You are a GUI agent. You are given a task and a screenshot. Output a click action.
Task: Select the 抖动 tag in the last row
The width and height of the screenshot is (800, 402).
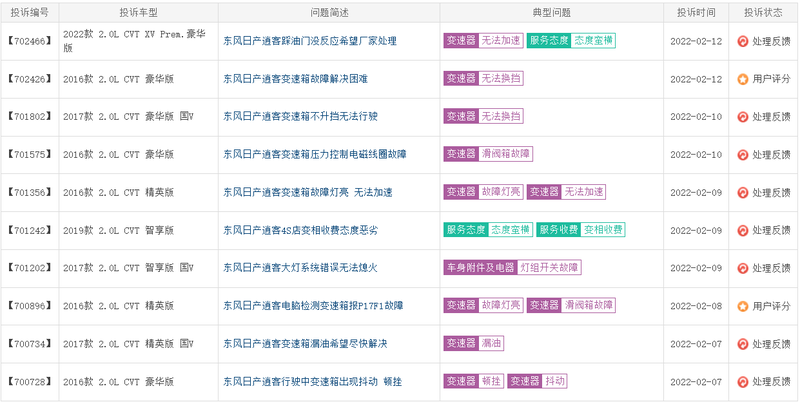[555, 381]
